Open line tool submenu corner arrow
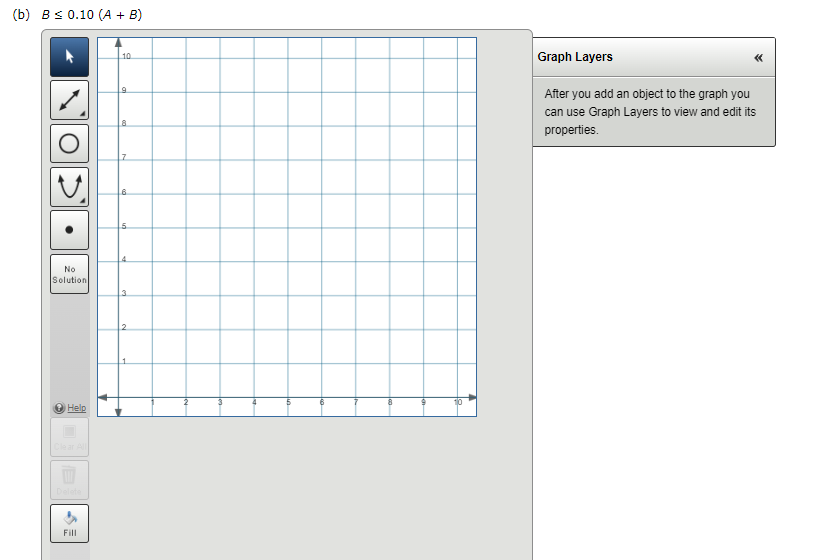834x560 pixels. [82, 114]
